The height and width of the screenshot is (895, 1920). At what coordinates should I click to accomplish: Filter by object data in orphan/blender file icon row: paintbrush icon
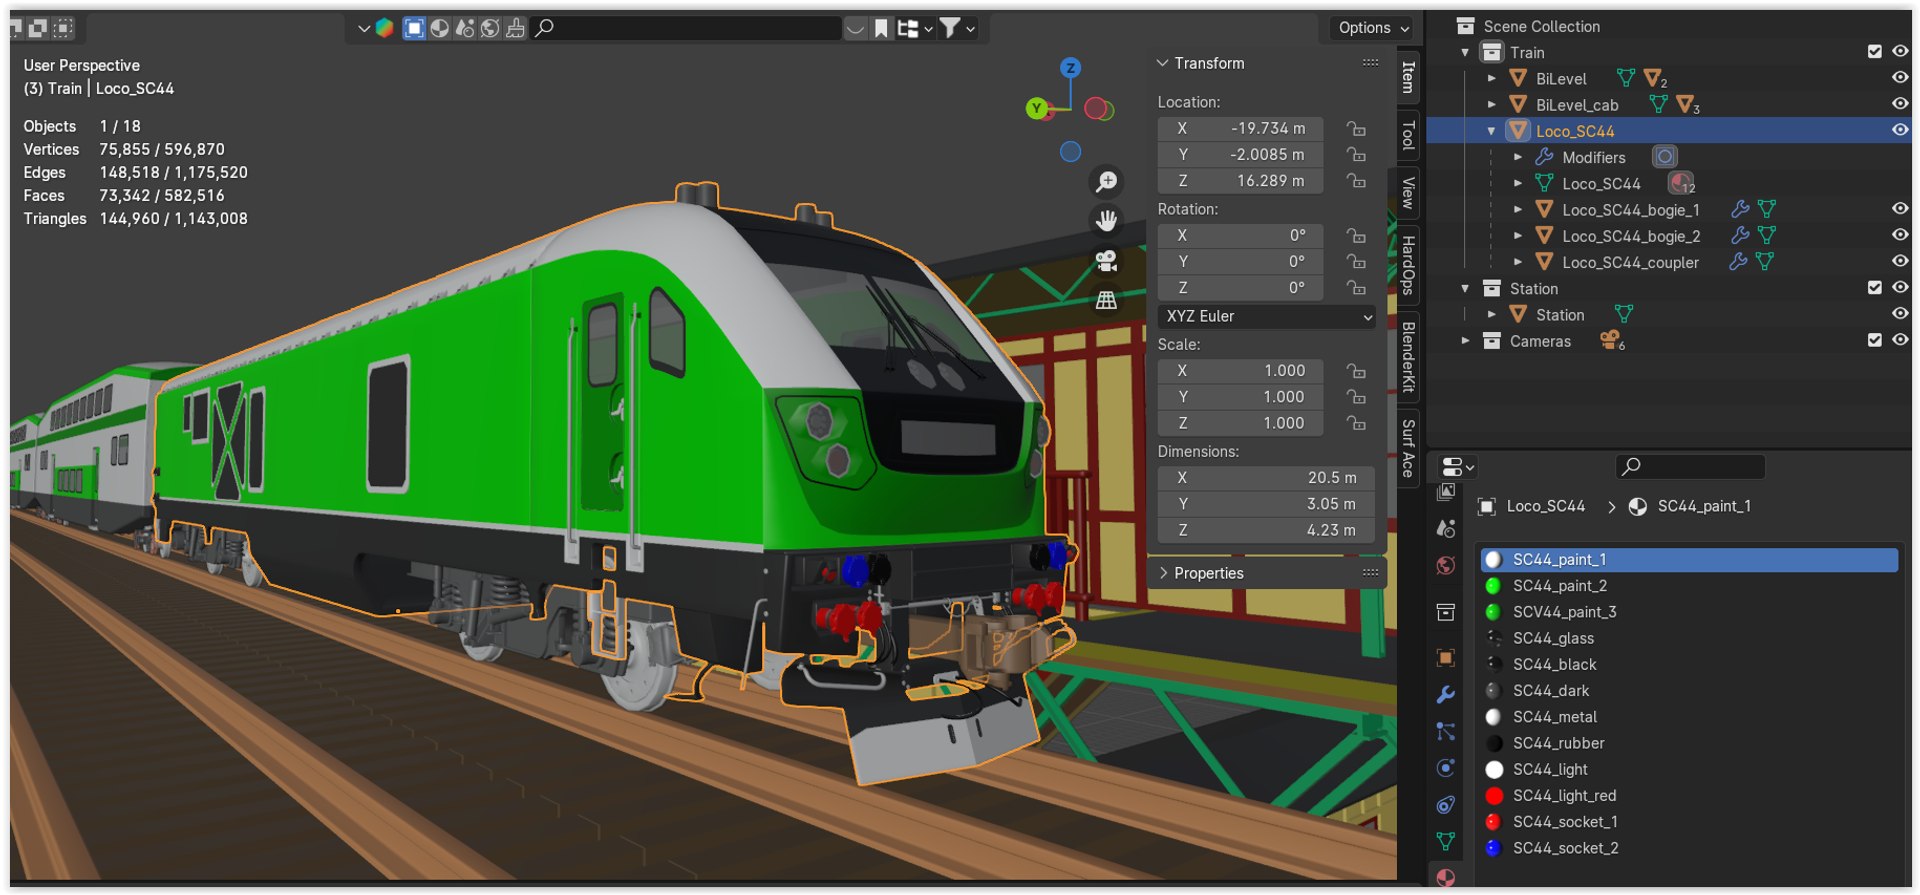(515, 28)
